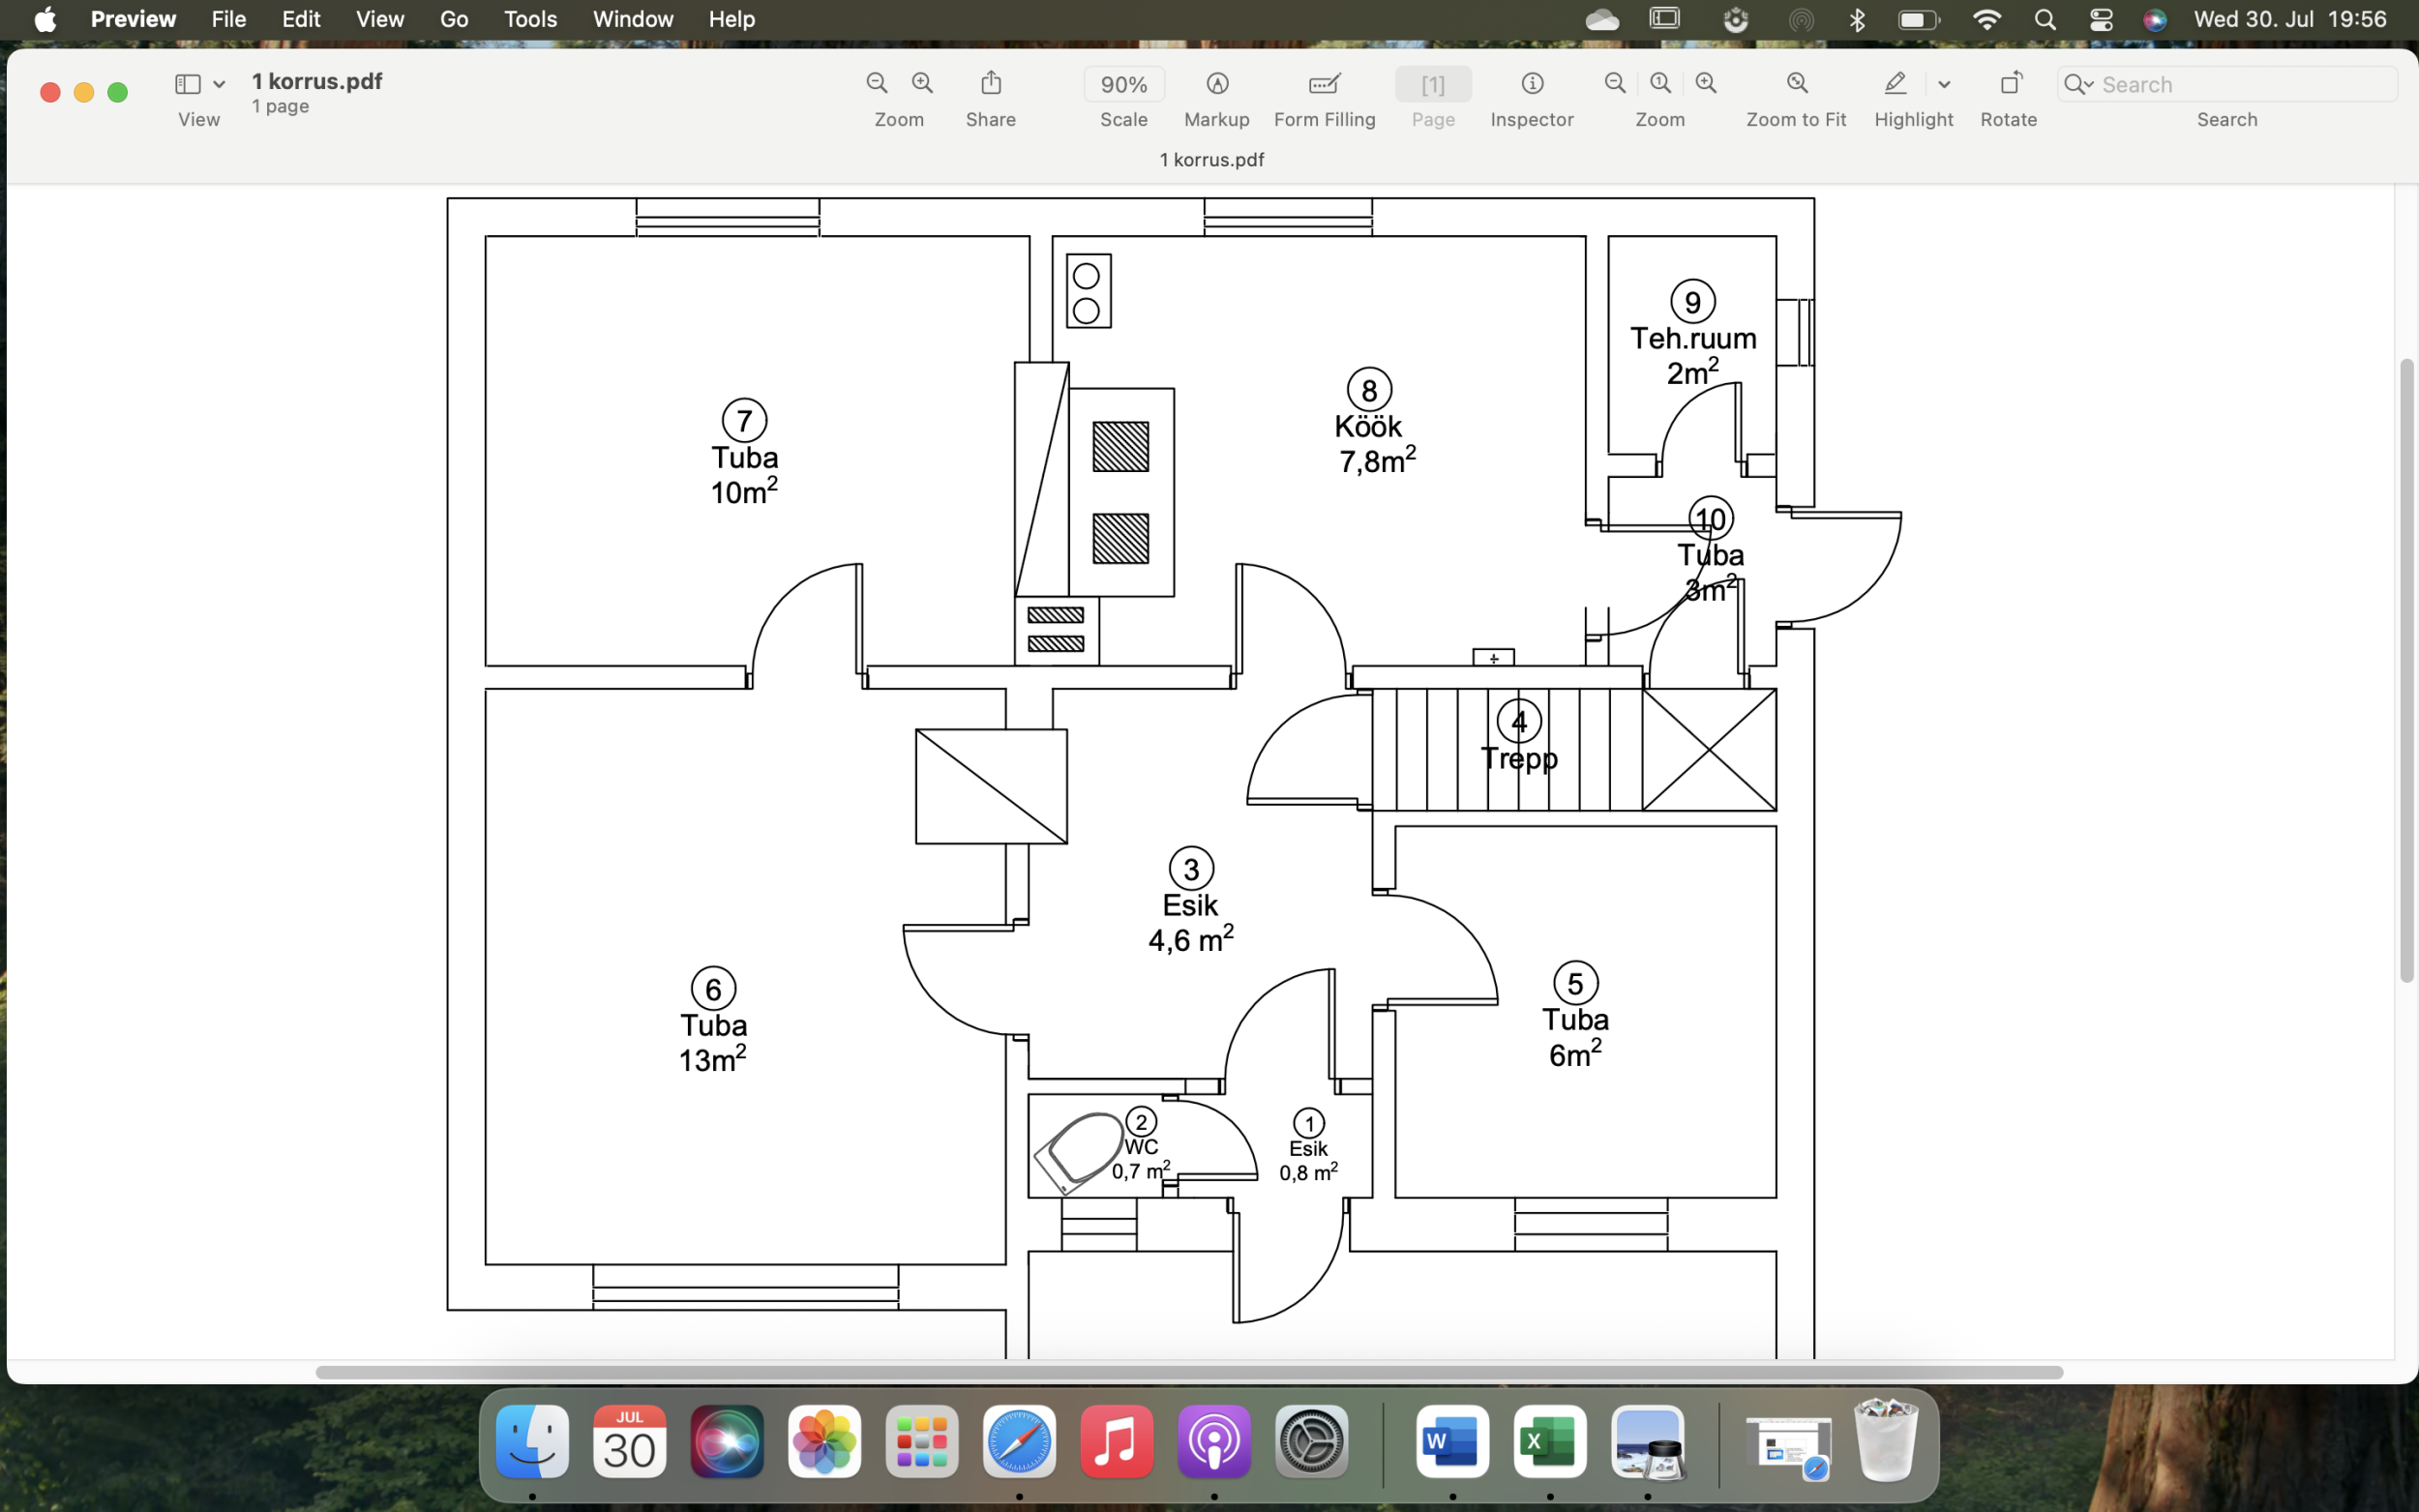Click the Zoom to Fit icon
Screen dimensions: 2419x1512
coord(1796,83)
